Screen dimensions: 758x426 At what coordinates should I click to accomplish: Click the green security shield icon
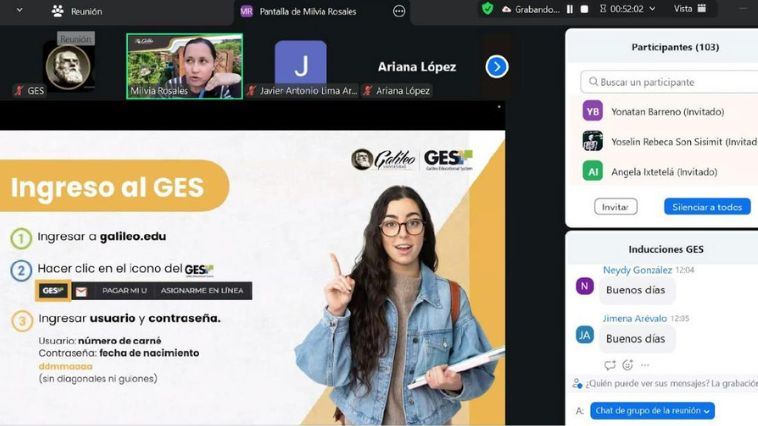pos(487,9)
